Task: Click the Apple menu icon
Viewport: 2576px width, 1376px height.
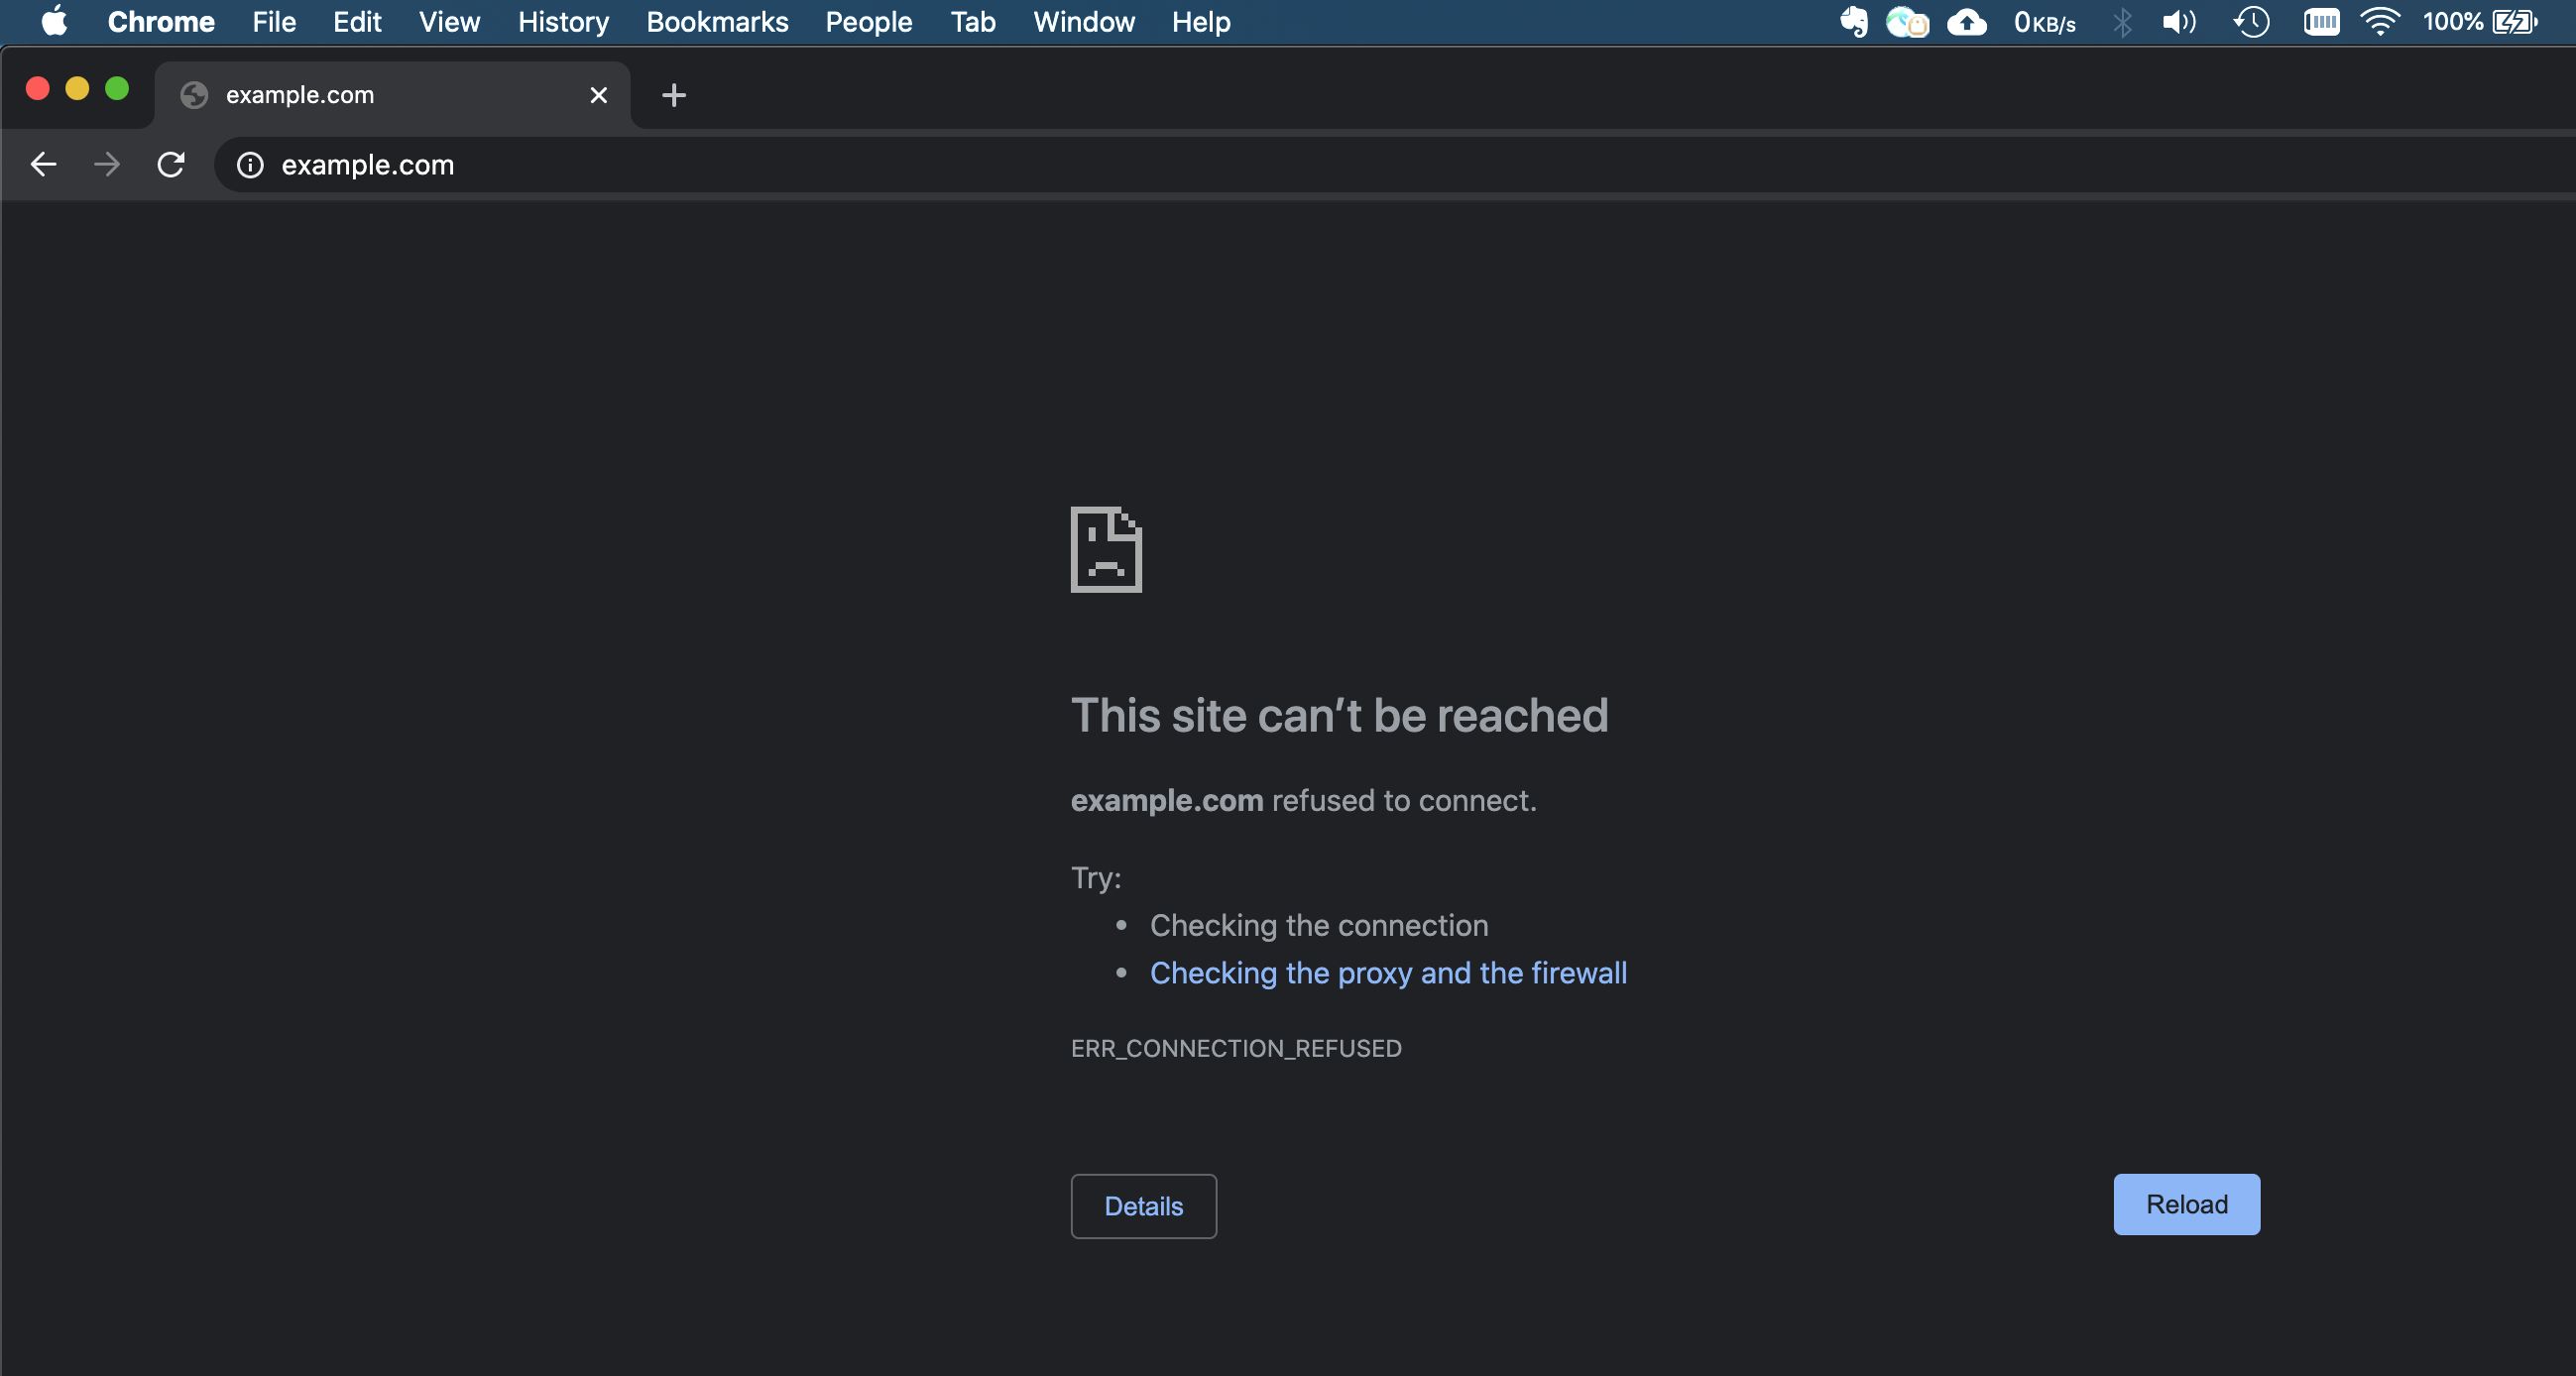Action: pyautogui.click(x=54, y=21)
